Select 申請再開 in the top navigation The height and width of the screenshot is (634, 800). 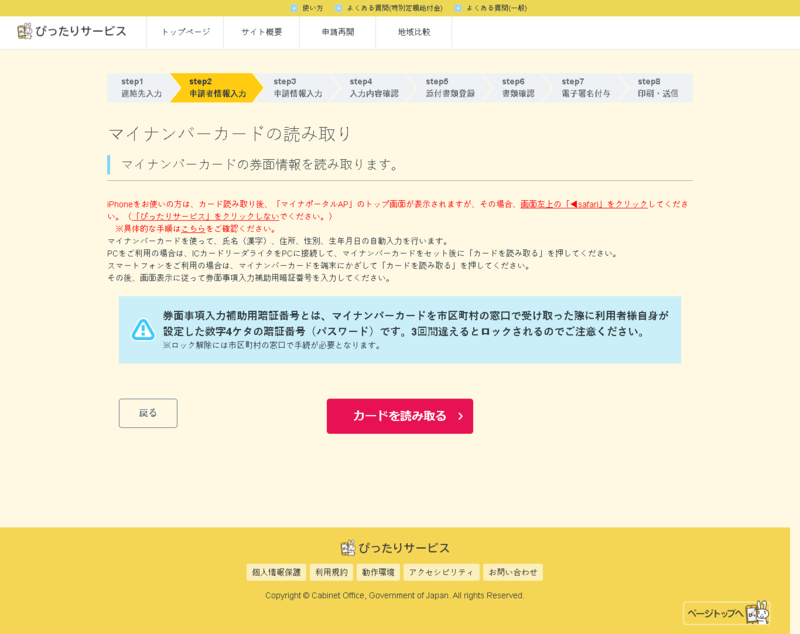coord(338,32)
